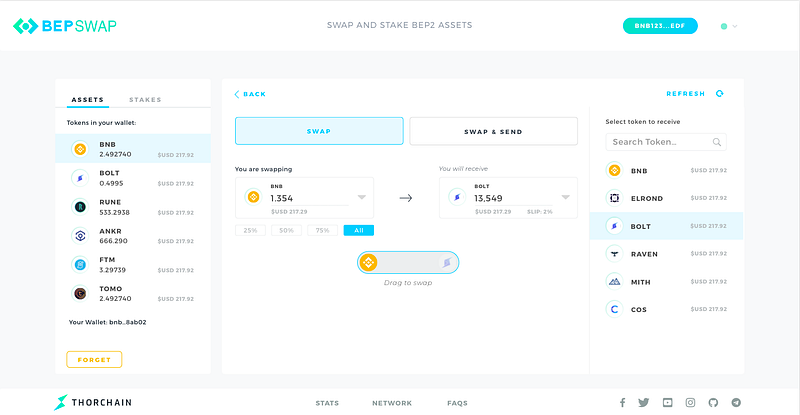
Task: Open the GitHub footer icon
Action: pos(713,403)
